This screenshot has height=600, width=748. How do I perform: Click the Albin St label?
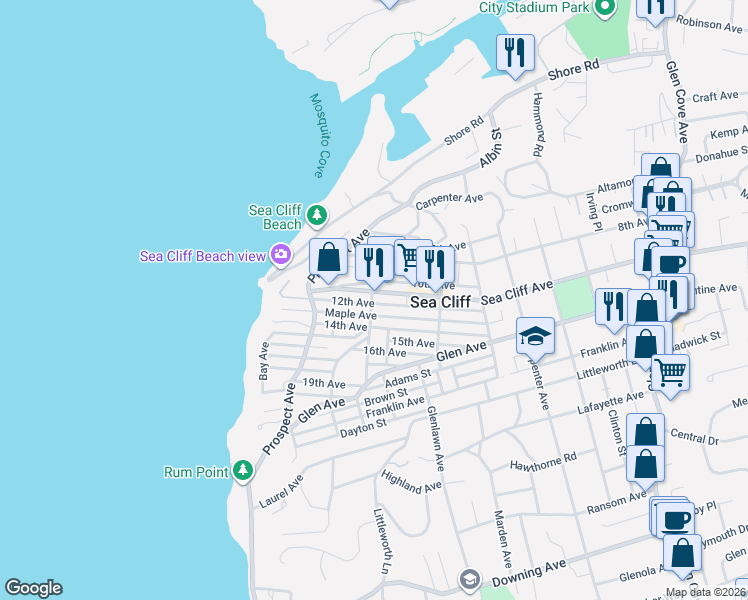[x=491, y=147]
